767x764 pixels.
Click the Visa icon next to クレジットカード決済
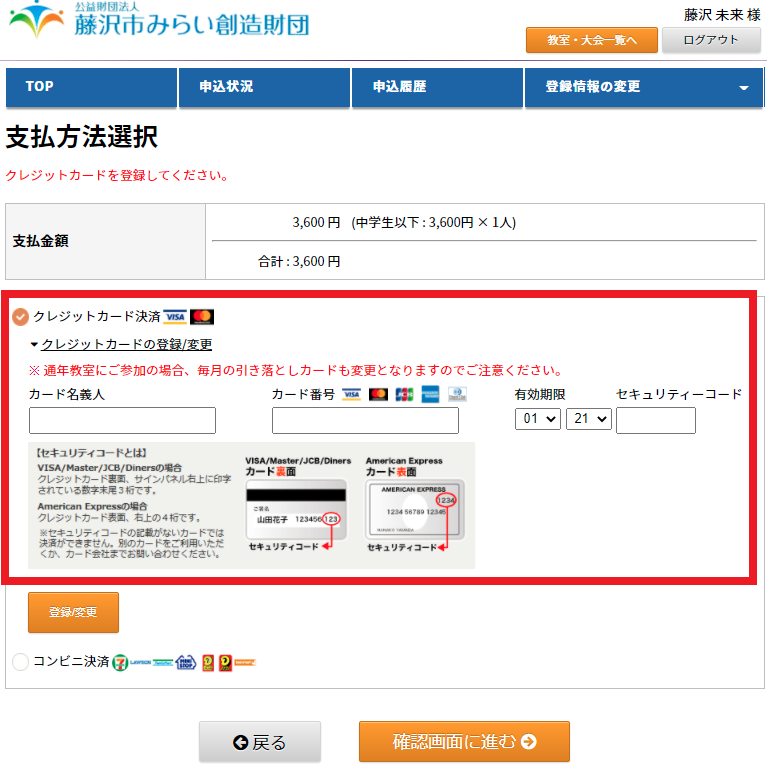click(x=175, y=317)
